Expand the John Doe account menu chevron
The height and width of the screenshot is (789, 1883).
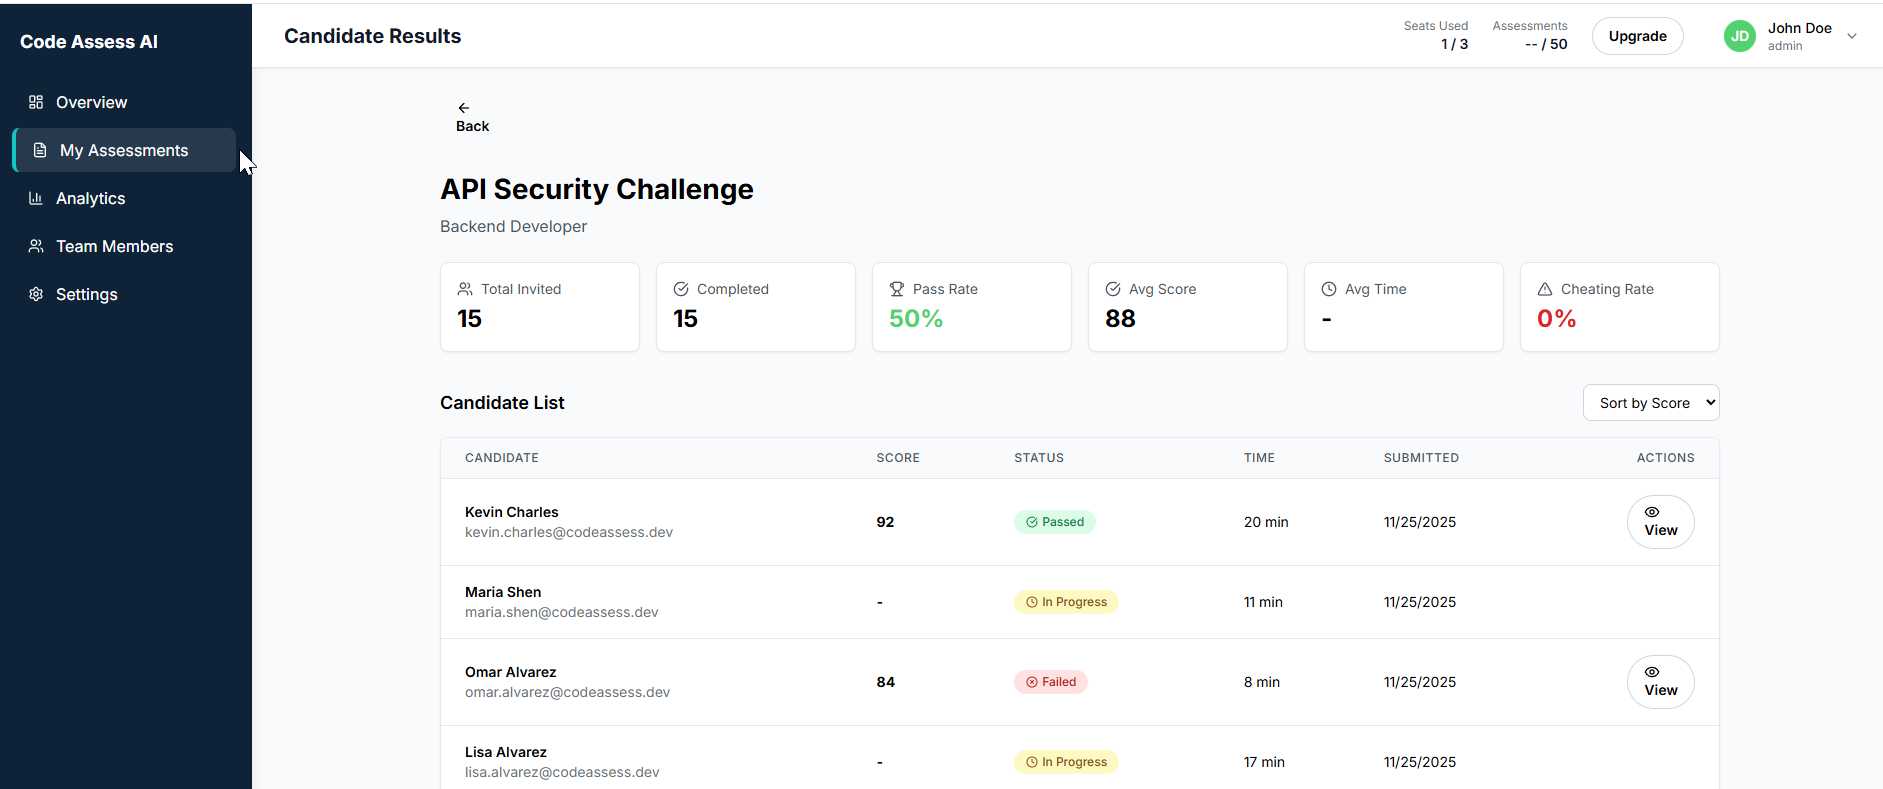tap(1852, 36)
